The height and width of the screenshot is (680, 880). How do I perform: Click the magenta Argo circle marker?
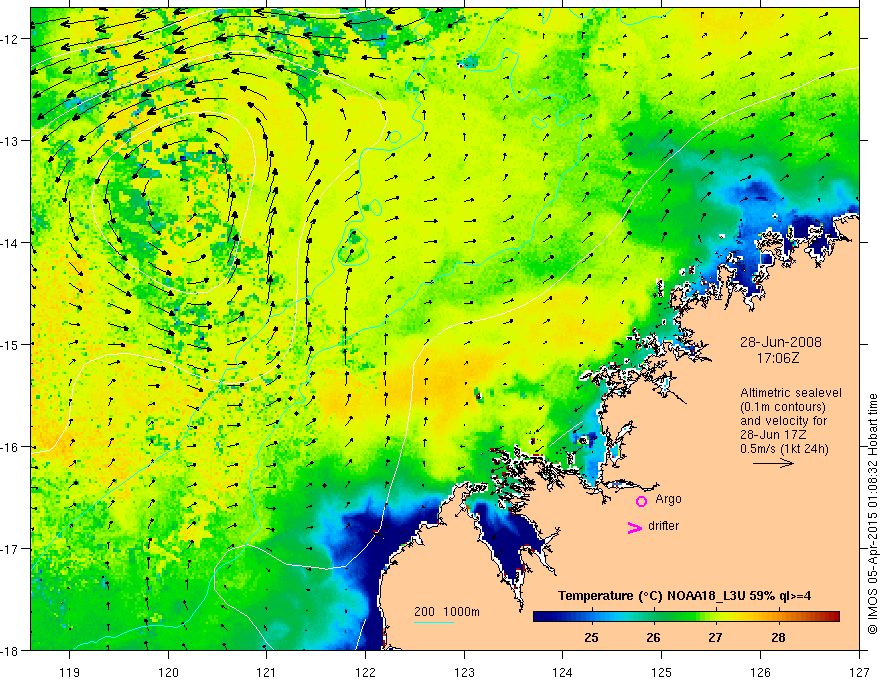[x=641, y=501]
